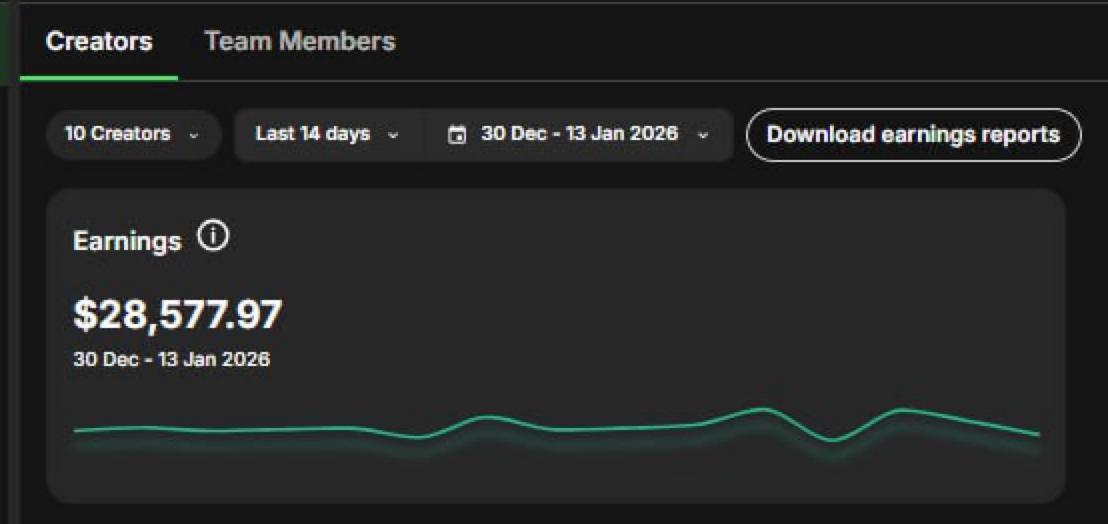
Task: Click the highest peak of the earnings chart
Action: click(763, 409)
